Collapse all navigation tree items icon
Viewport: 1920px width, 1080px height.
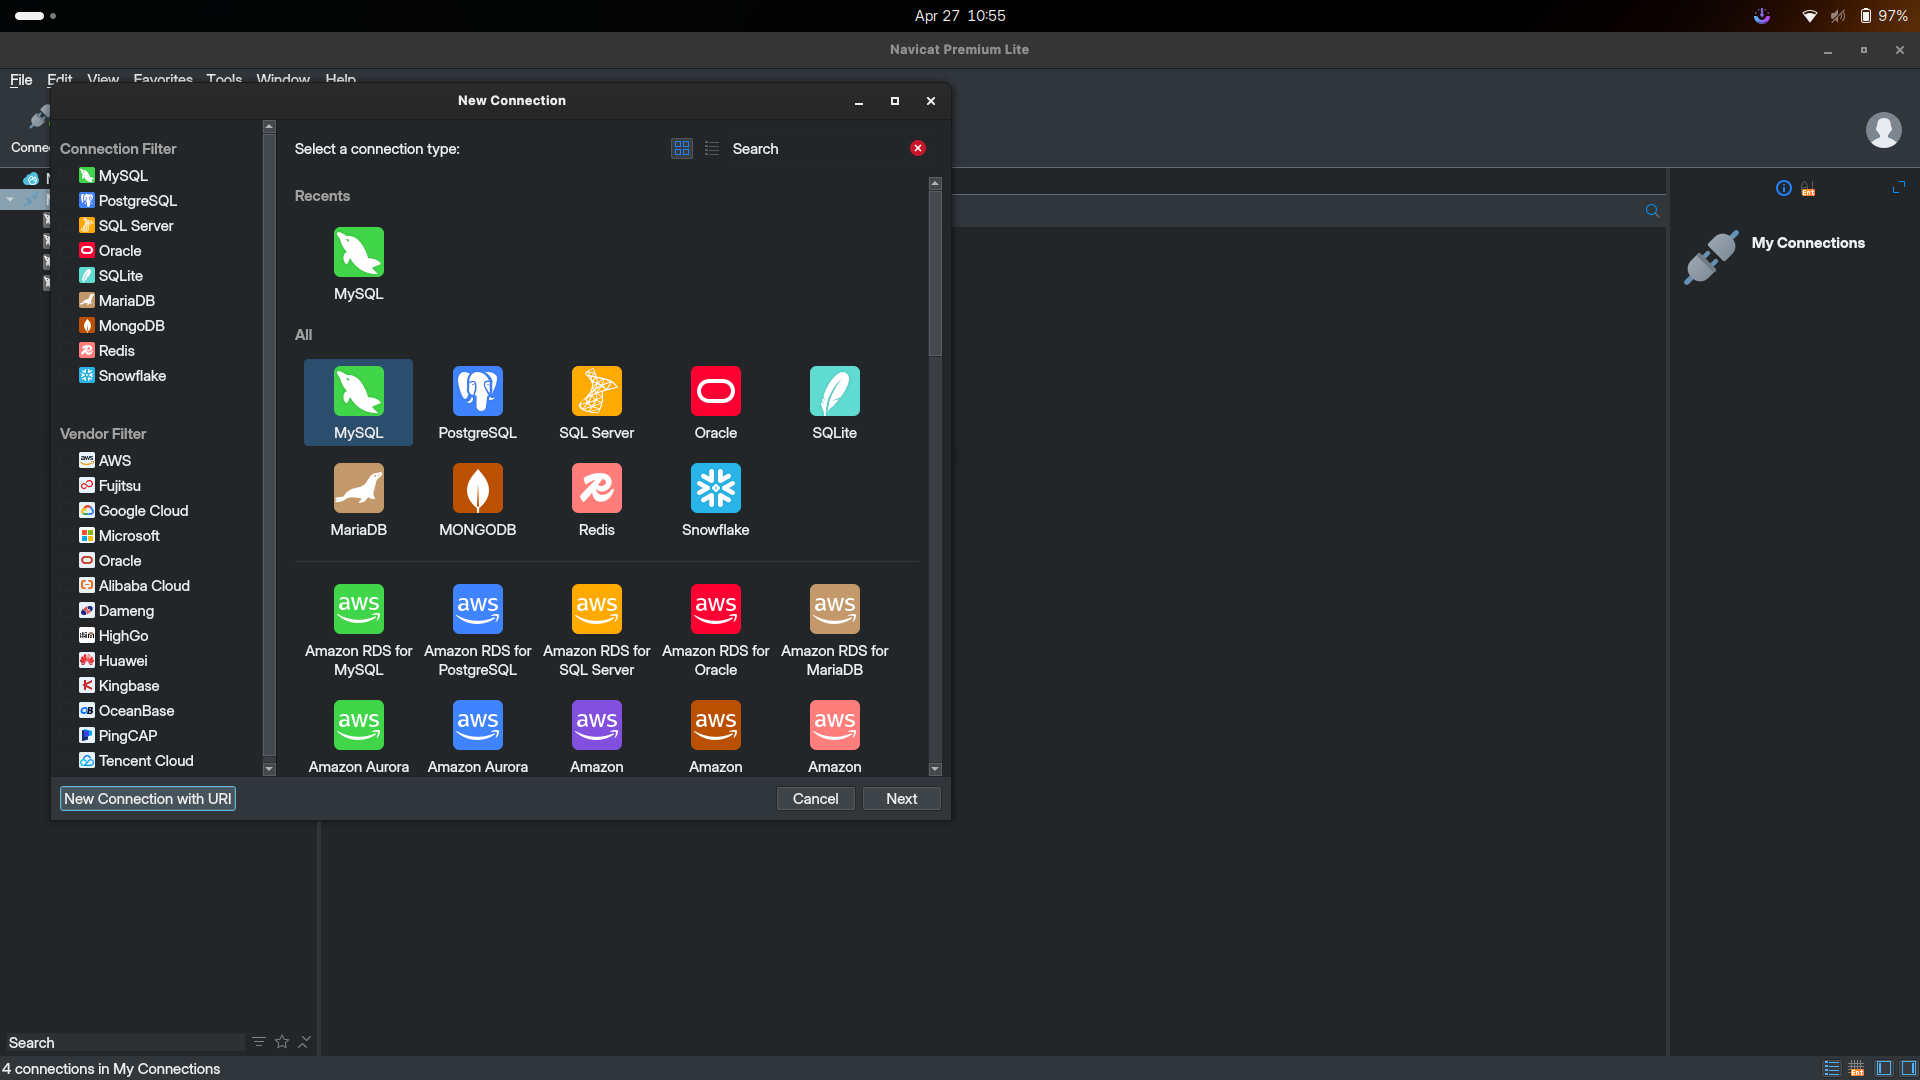[x=305, y=1042]
